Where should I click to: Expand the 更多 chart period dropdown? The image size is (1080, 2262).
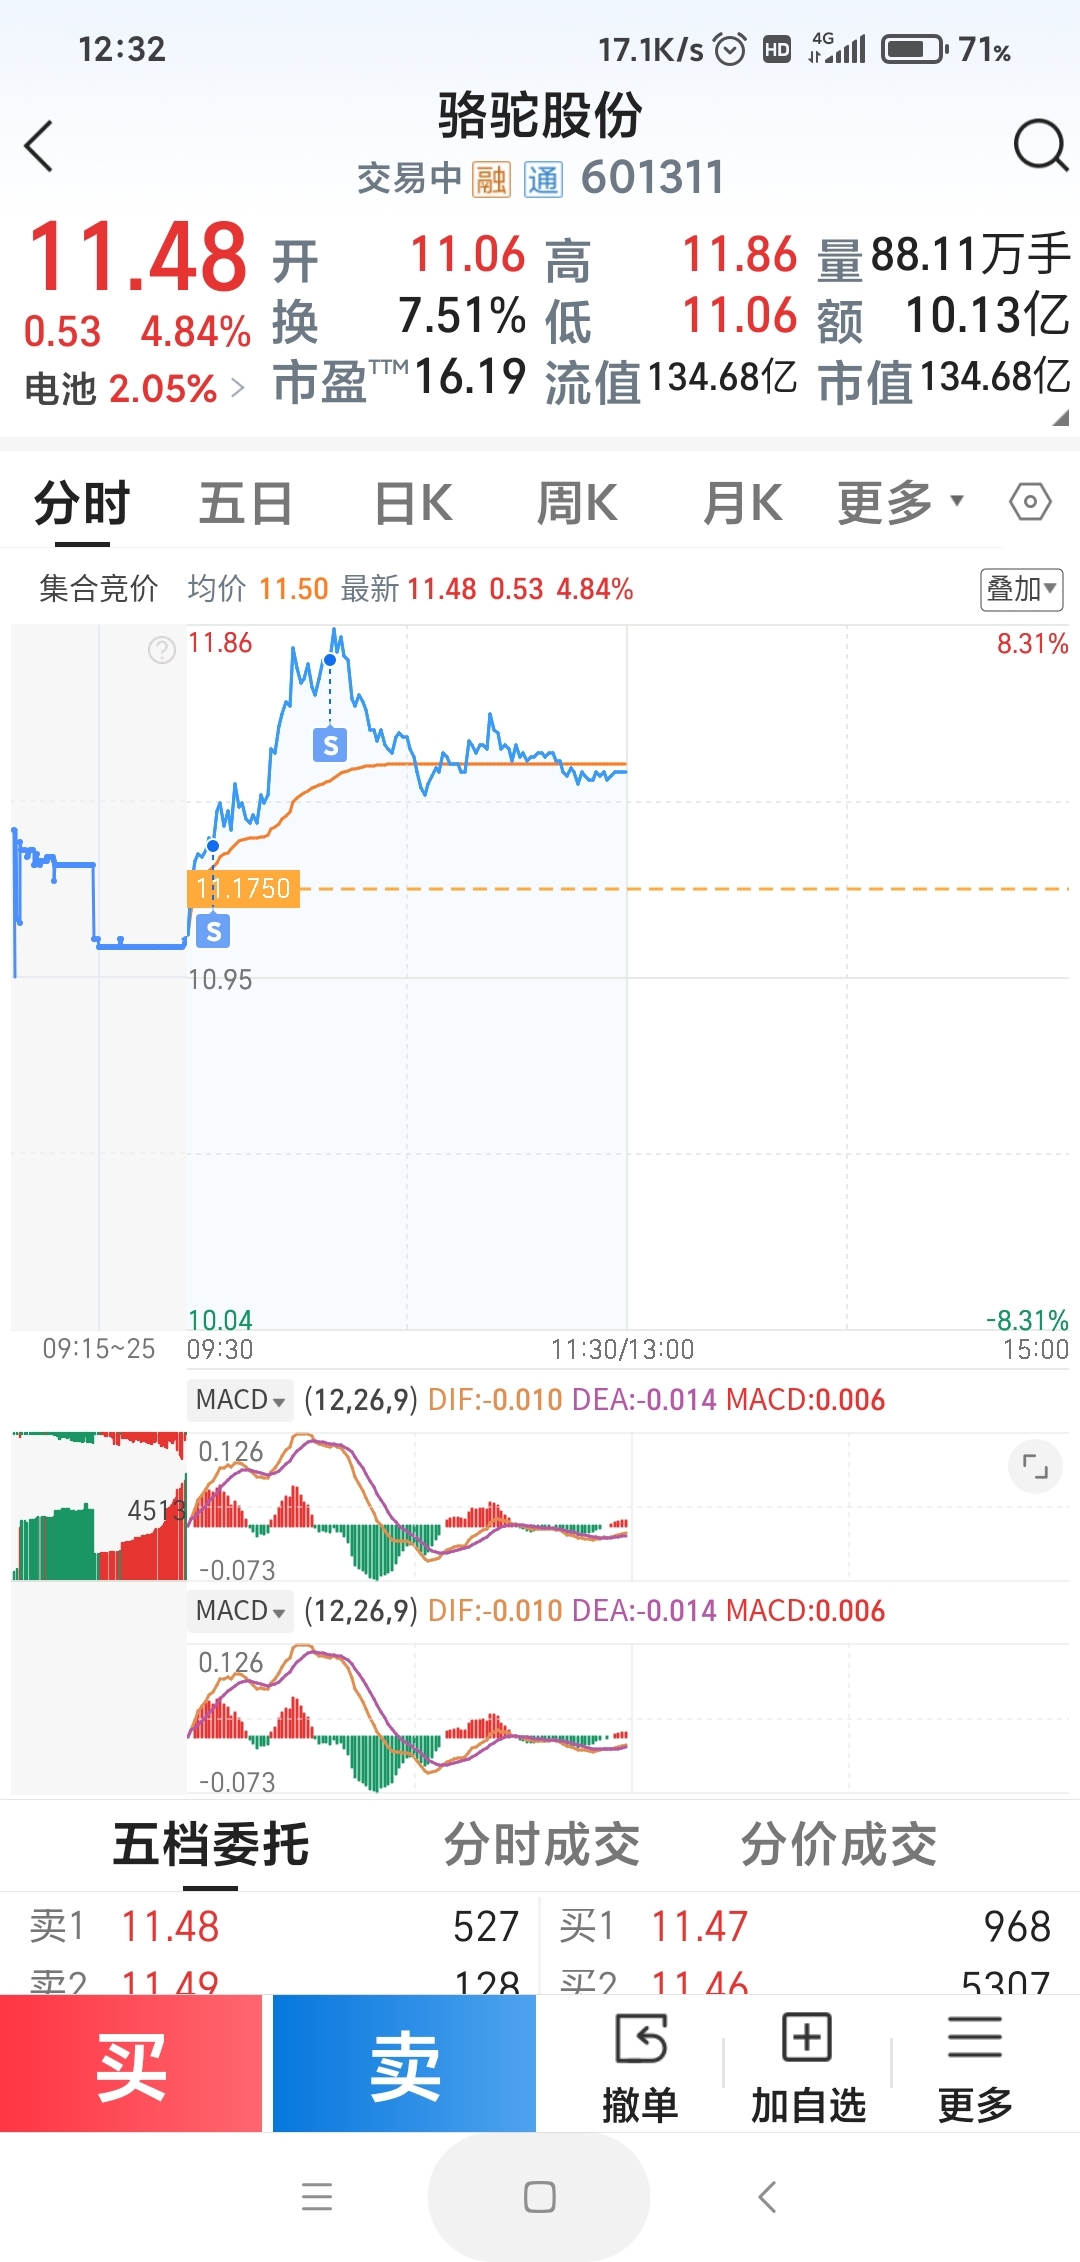[901, 502]
